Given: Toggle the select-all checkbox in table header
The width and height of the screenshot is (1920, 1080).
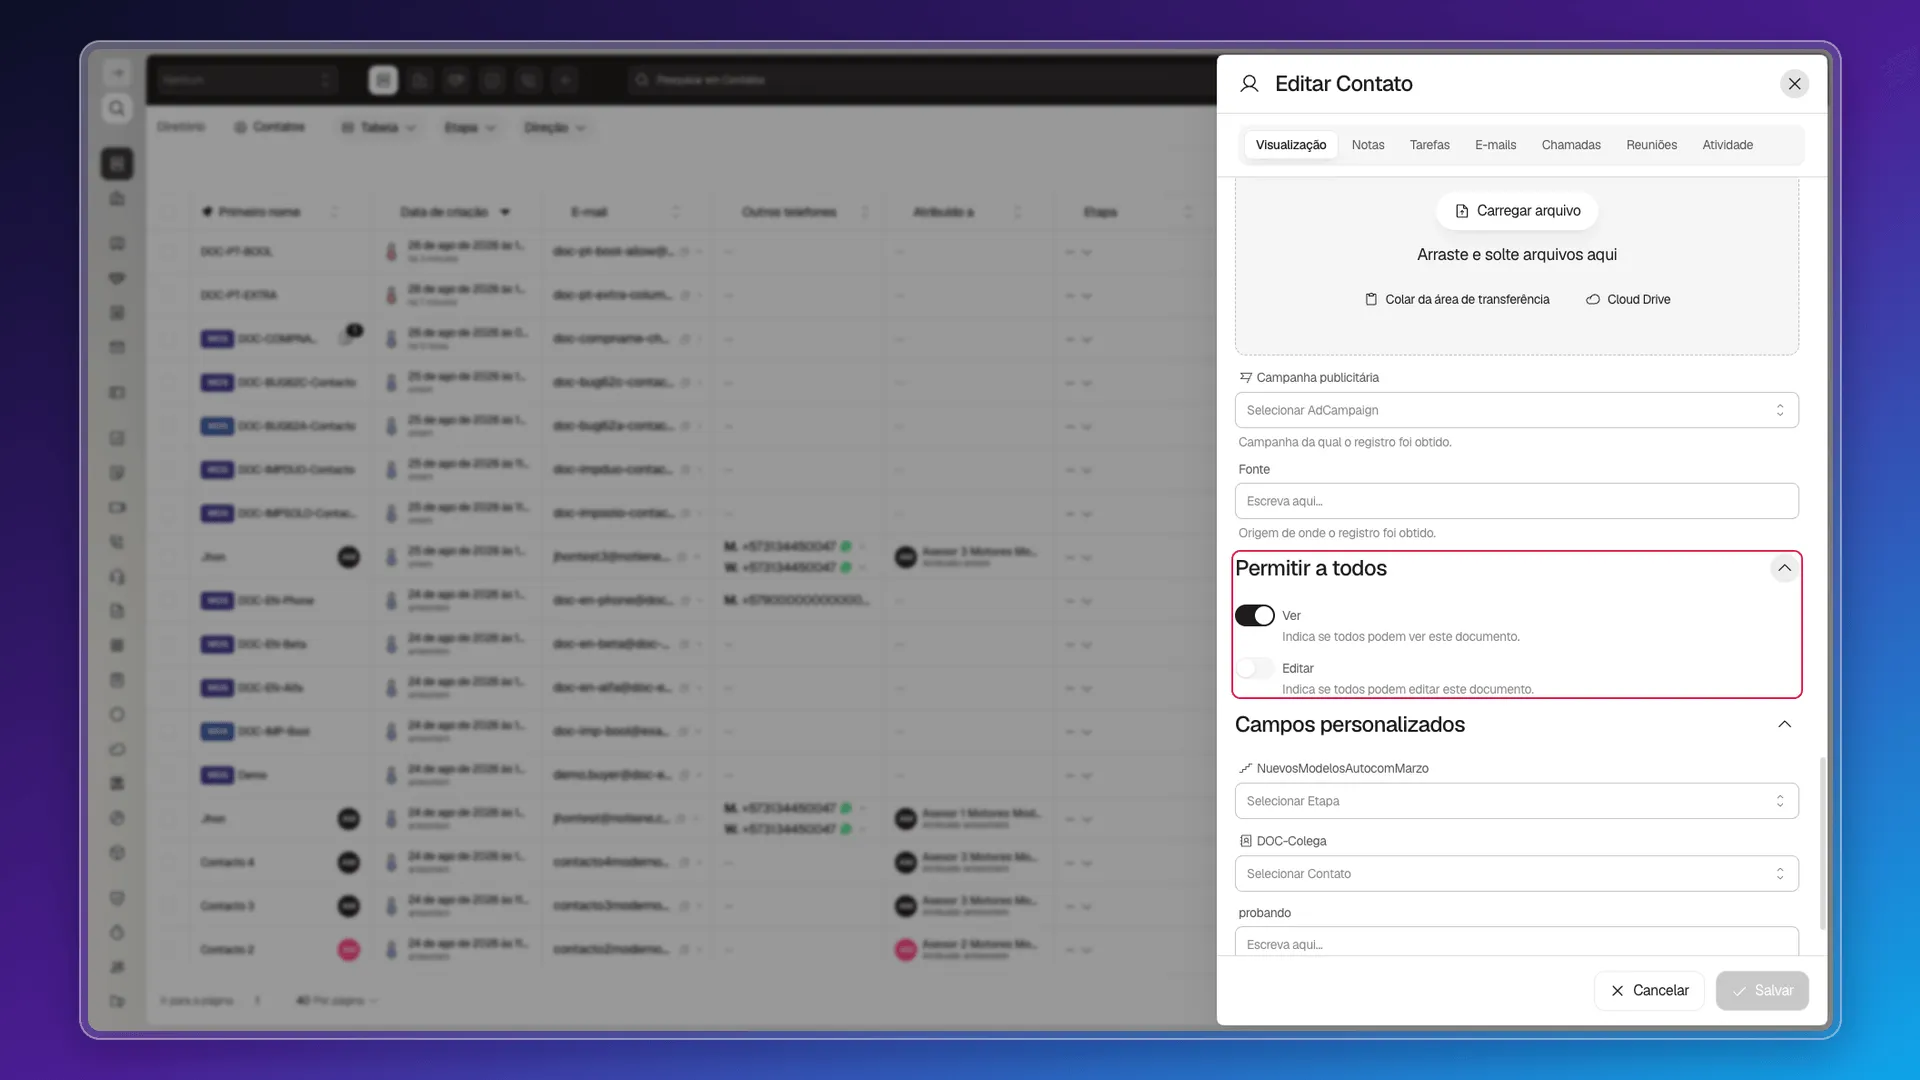Looking at the screenshot, I should coord(169,212).
